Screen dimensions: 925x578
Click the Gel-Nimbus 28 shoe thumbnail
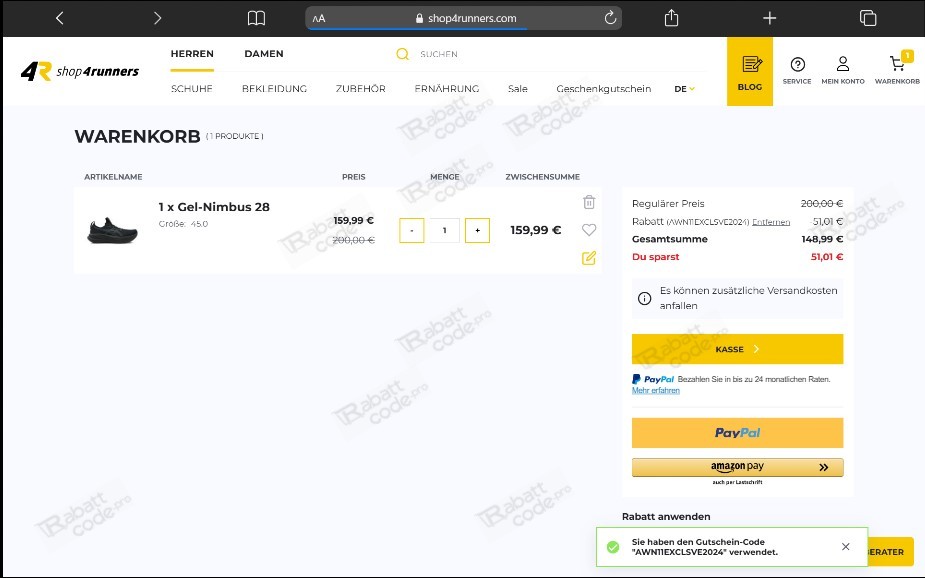pos(112,231)
